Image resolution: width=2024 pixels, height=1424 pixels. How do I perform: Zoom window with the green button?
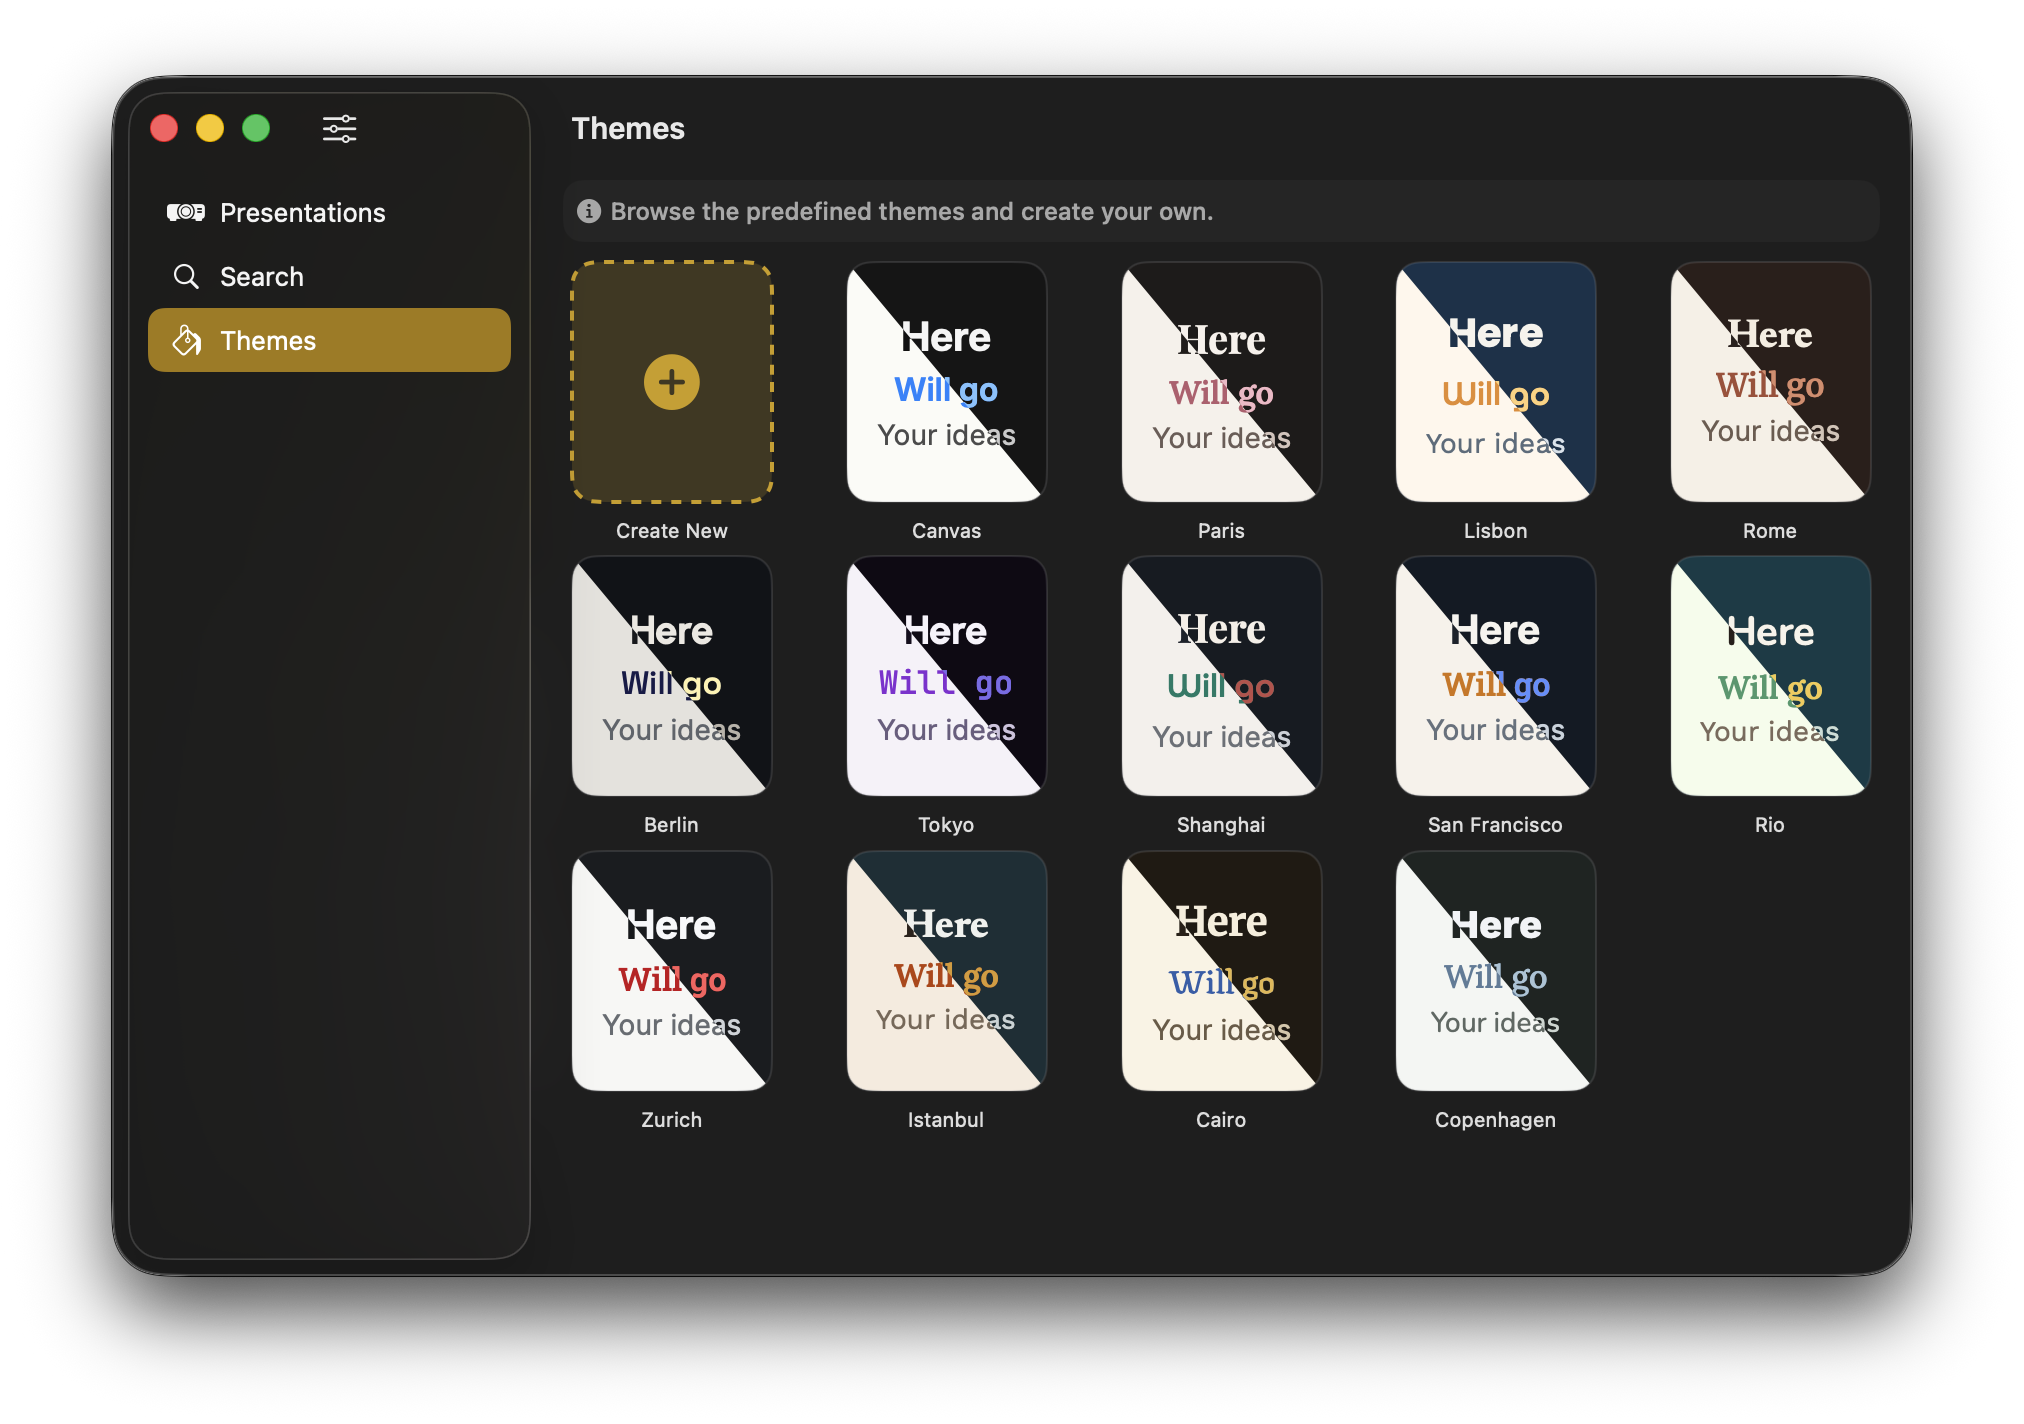tap(256, 128)
